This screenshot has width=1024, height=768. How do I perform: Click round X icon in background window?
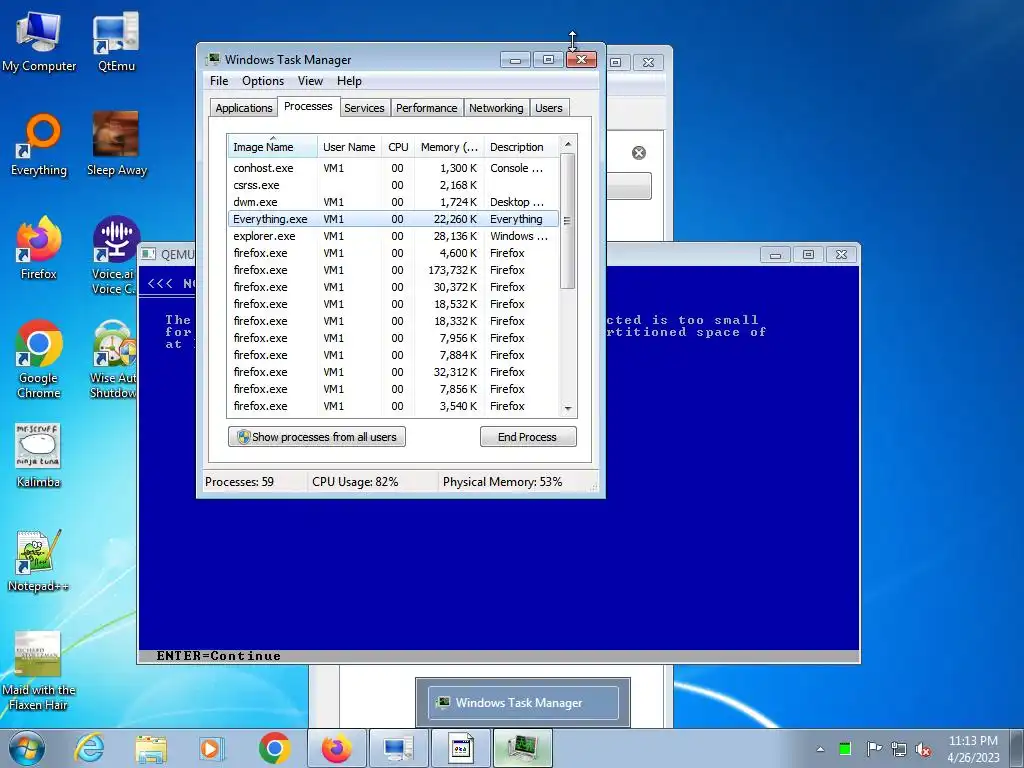639,153
